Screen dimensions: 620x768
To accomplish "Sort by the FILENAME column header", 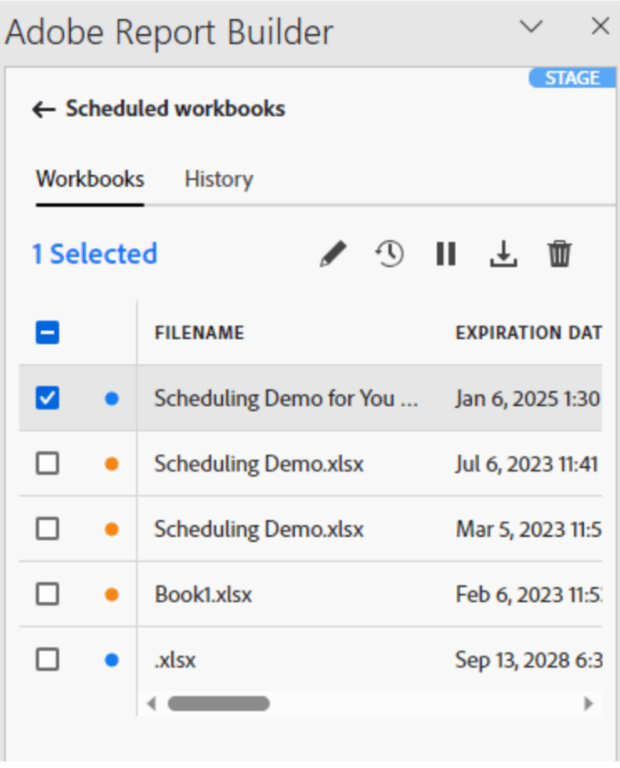I will [x=199, y=333].
